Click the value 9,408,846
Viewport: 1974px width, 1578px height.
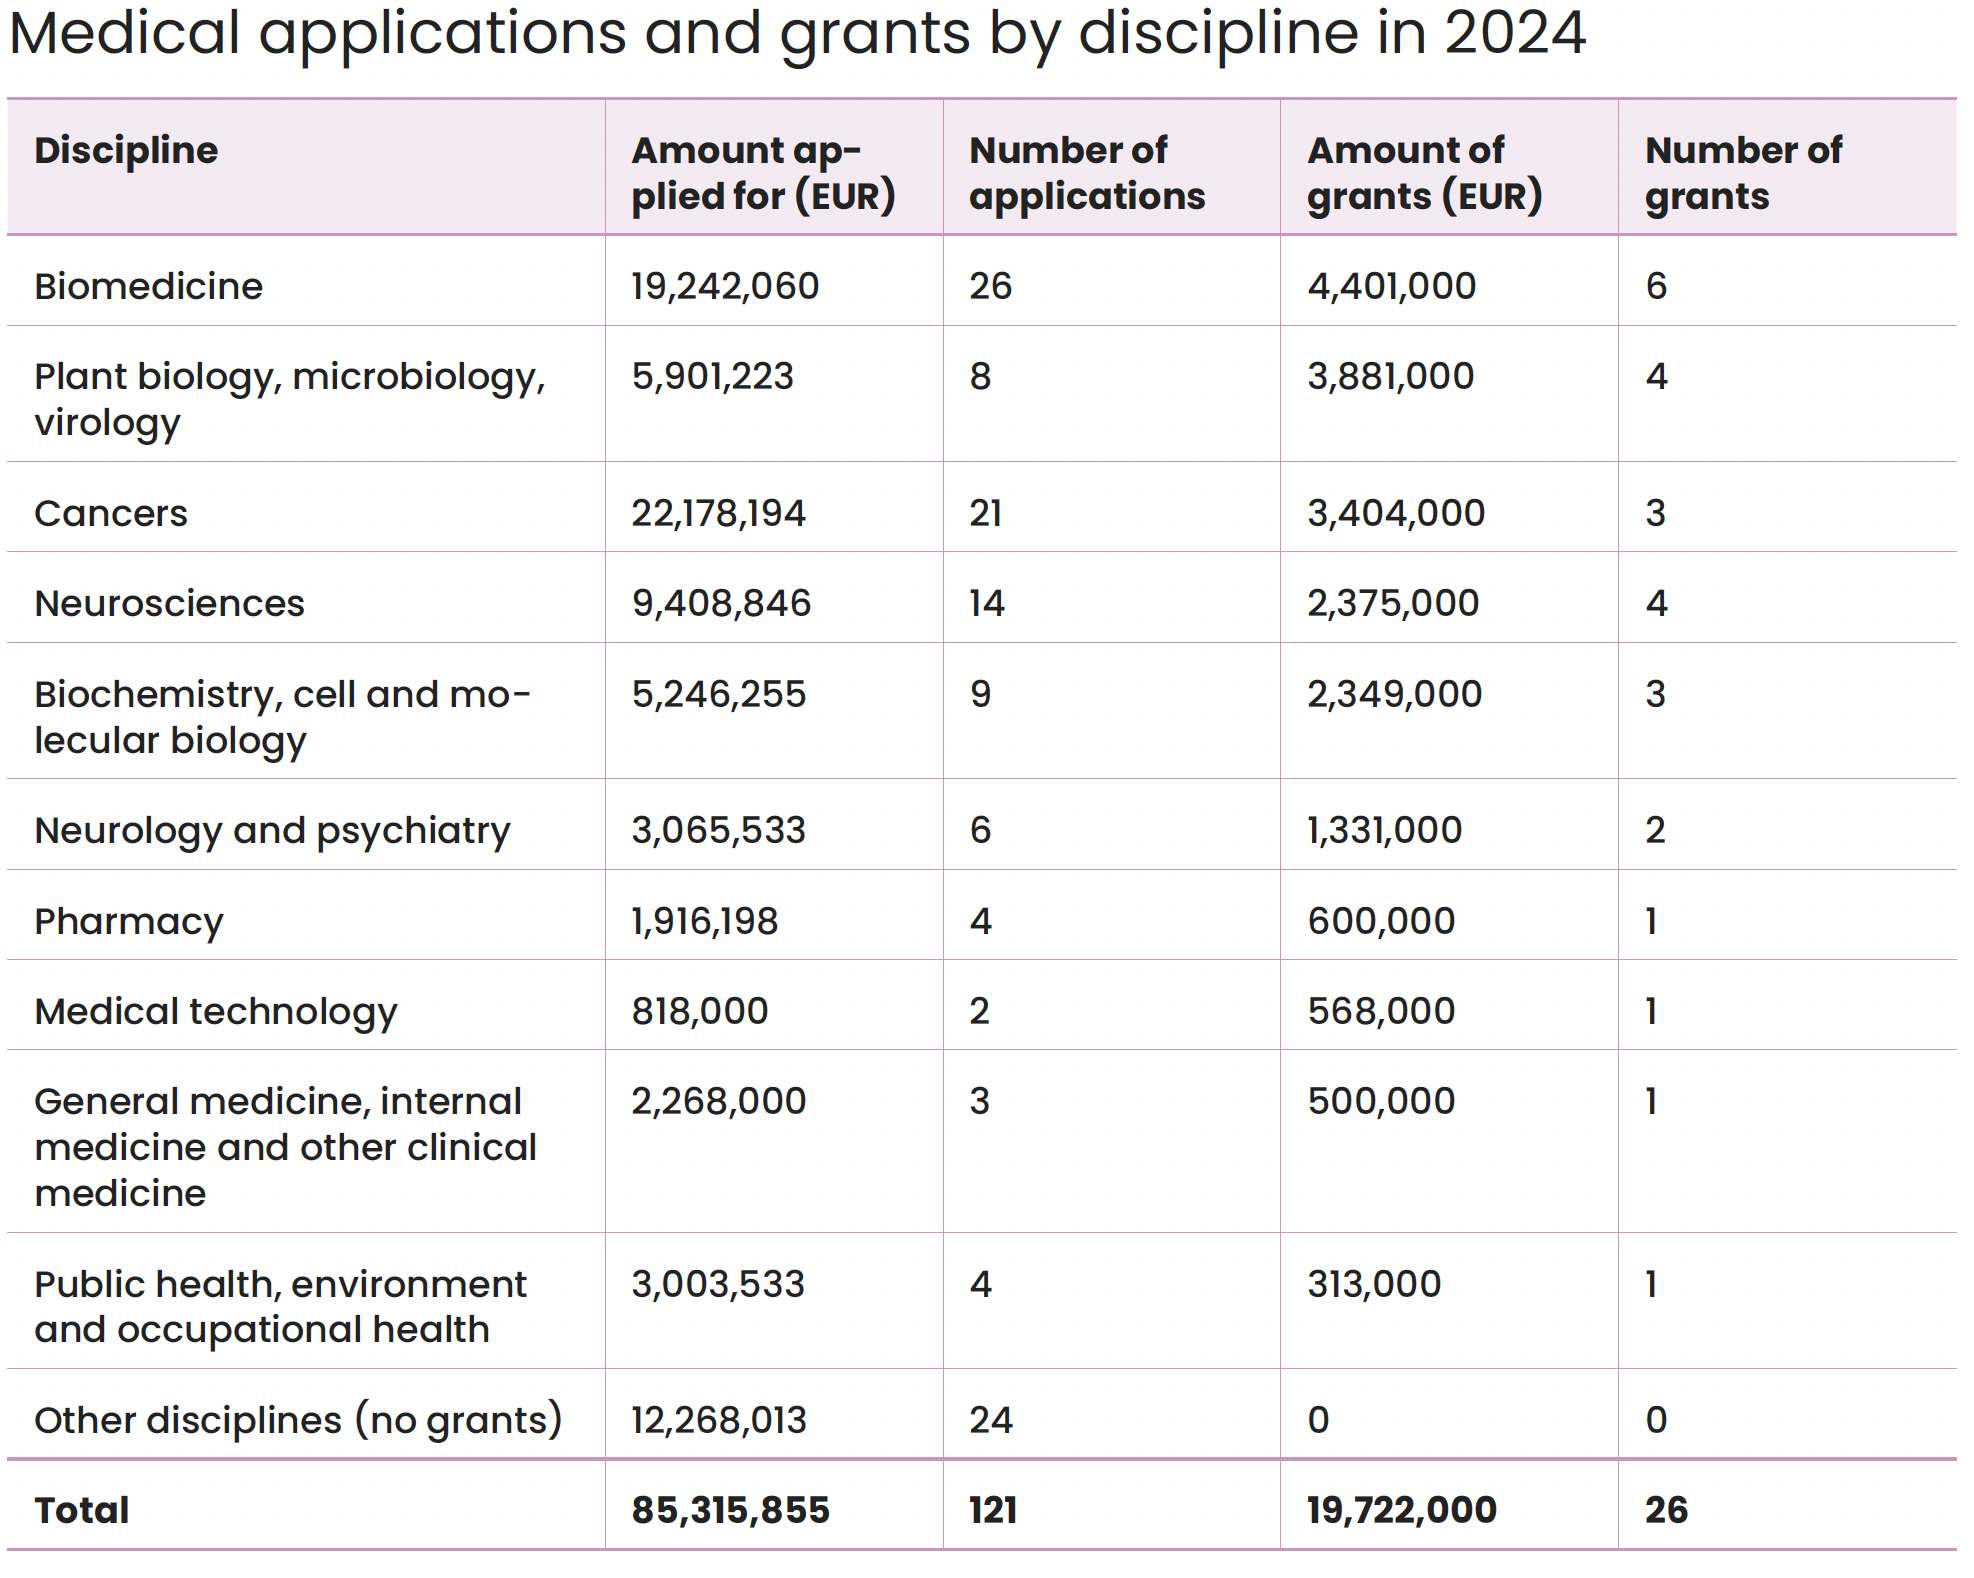click(721, 603)
